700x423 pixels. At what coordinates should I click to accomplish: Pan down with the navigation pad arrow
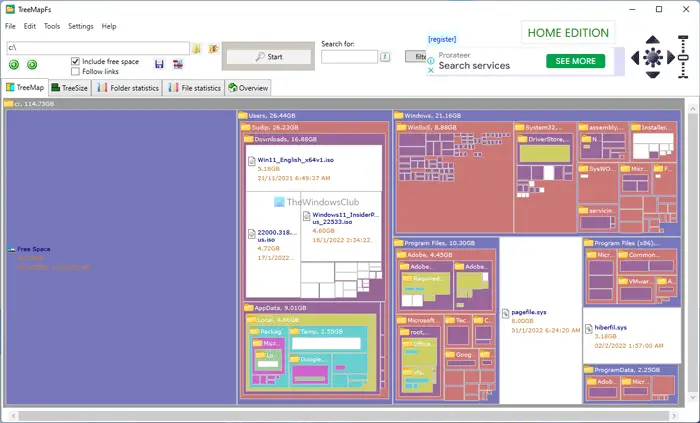[x=653, y=75]
